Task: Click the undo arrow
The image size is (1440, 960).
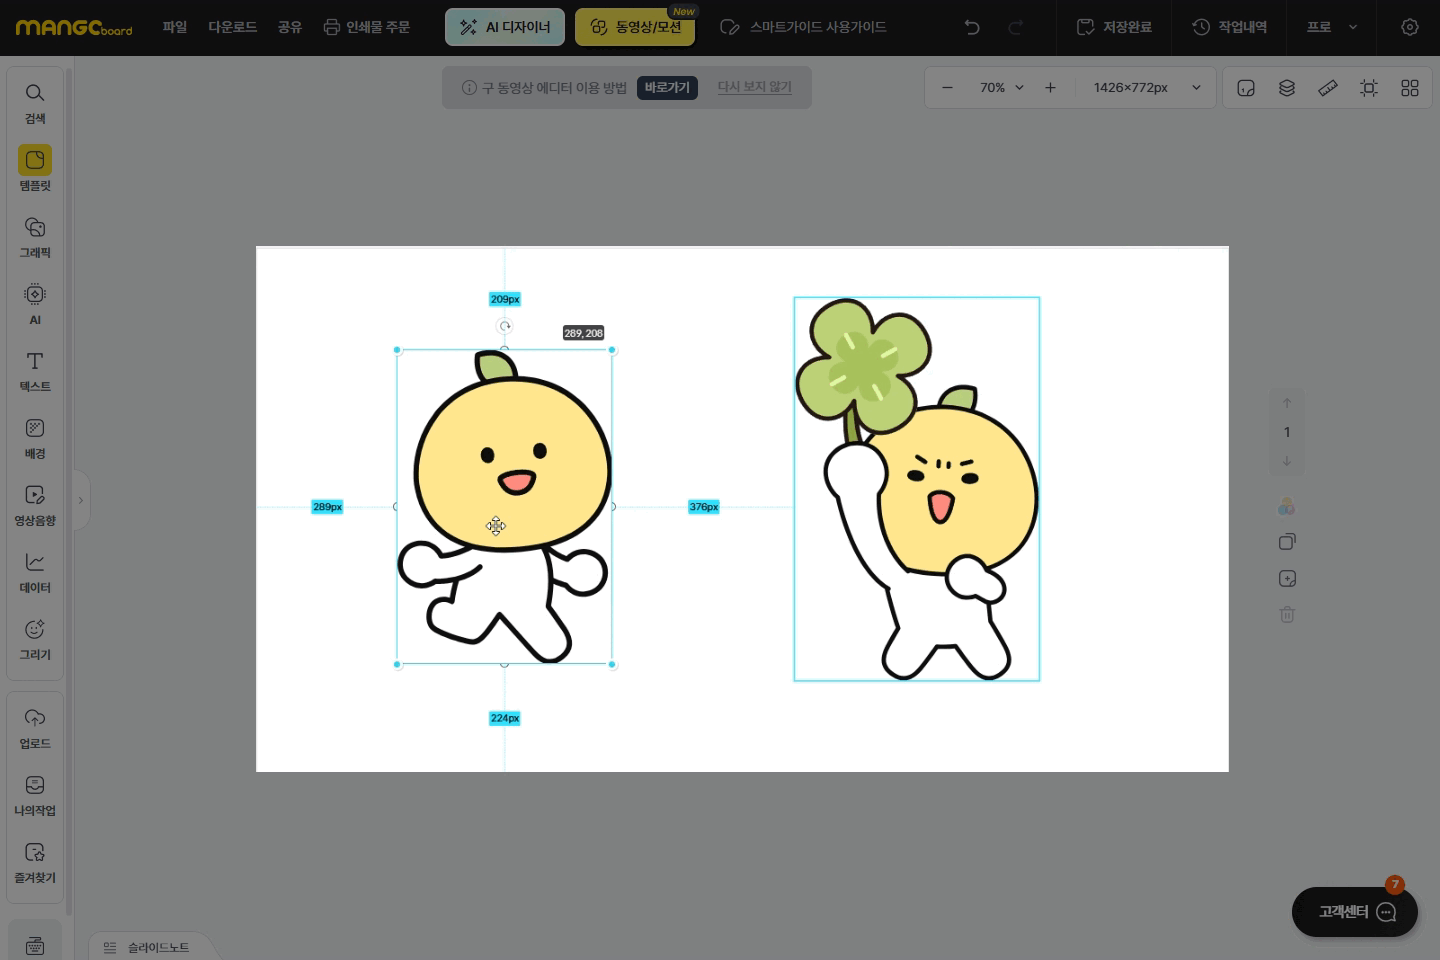Action: (x=972, y=27)
